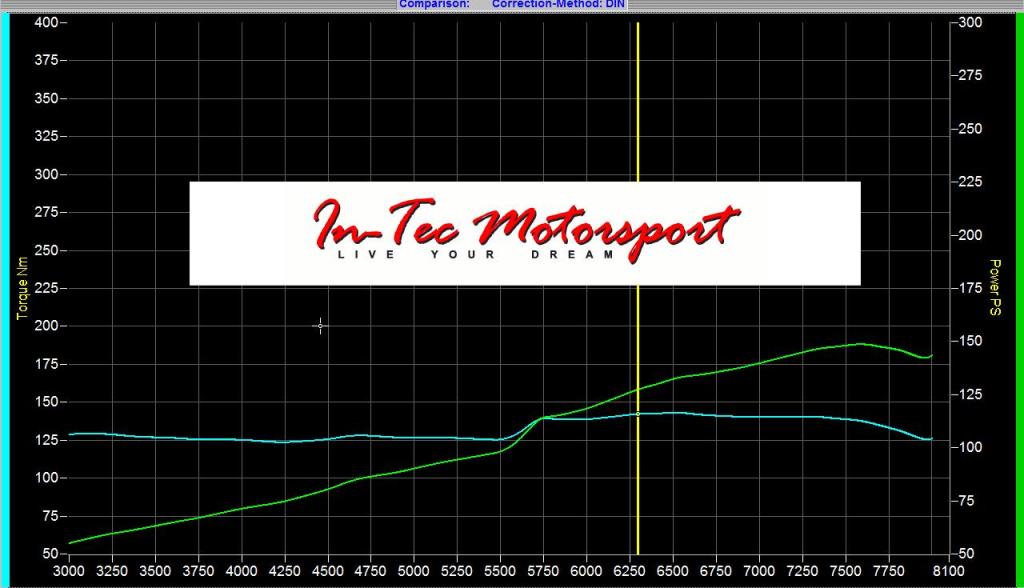This screenshot has width=1024, height=588.
Task: Select the 5500 RPM axis label
Action: coord(500,571)
